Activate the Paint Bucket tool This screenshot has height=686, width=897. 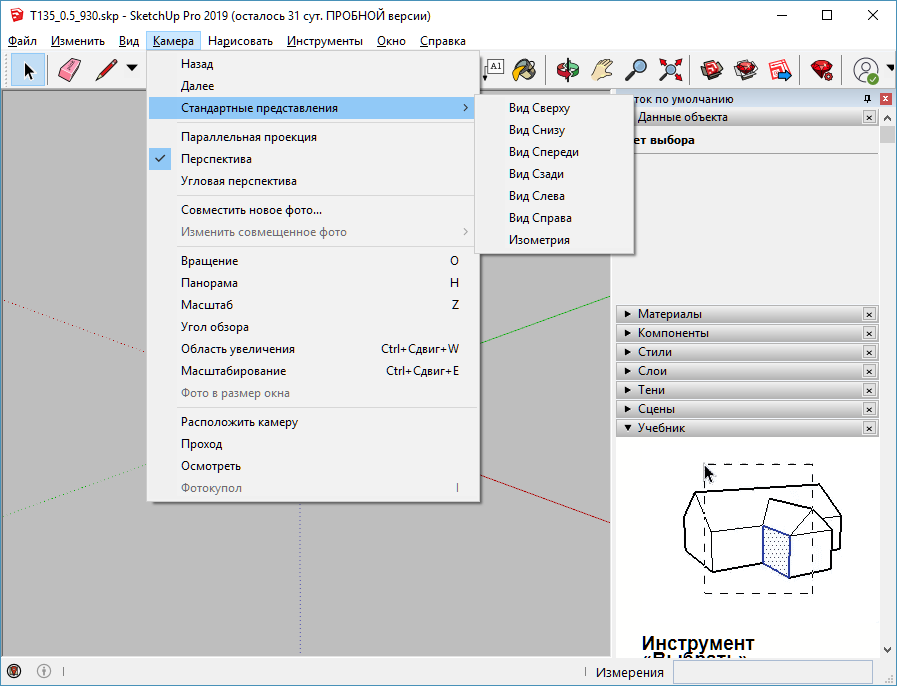[x=525, y=69]
